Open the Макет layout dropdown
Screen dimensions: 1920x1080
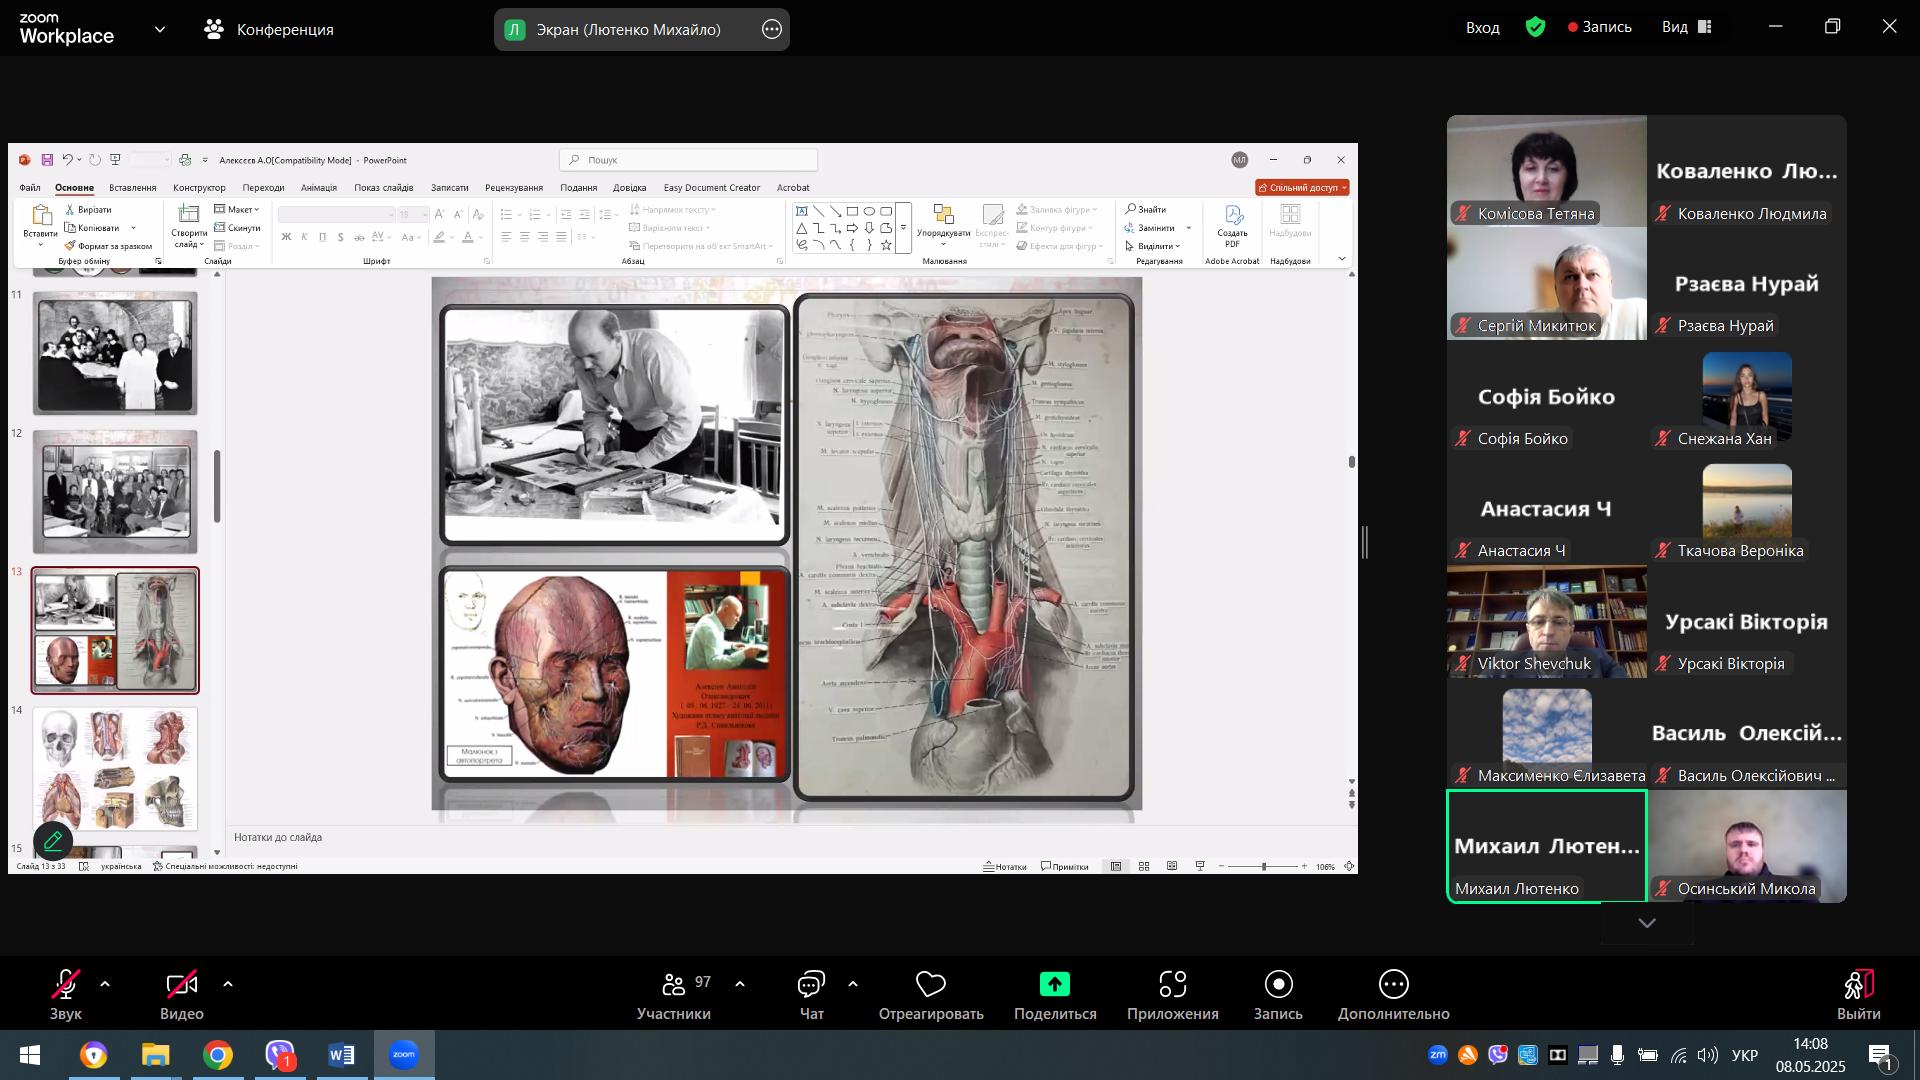click(x=238, y=209)
